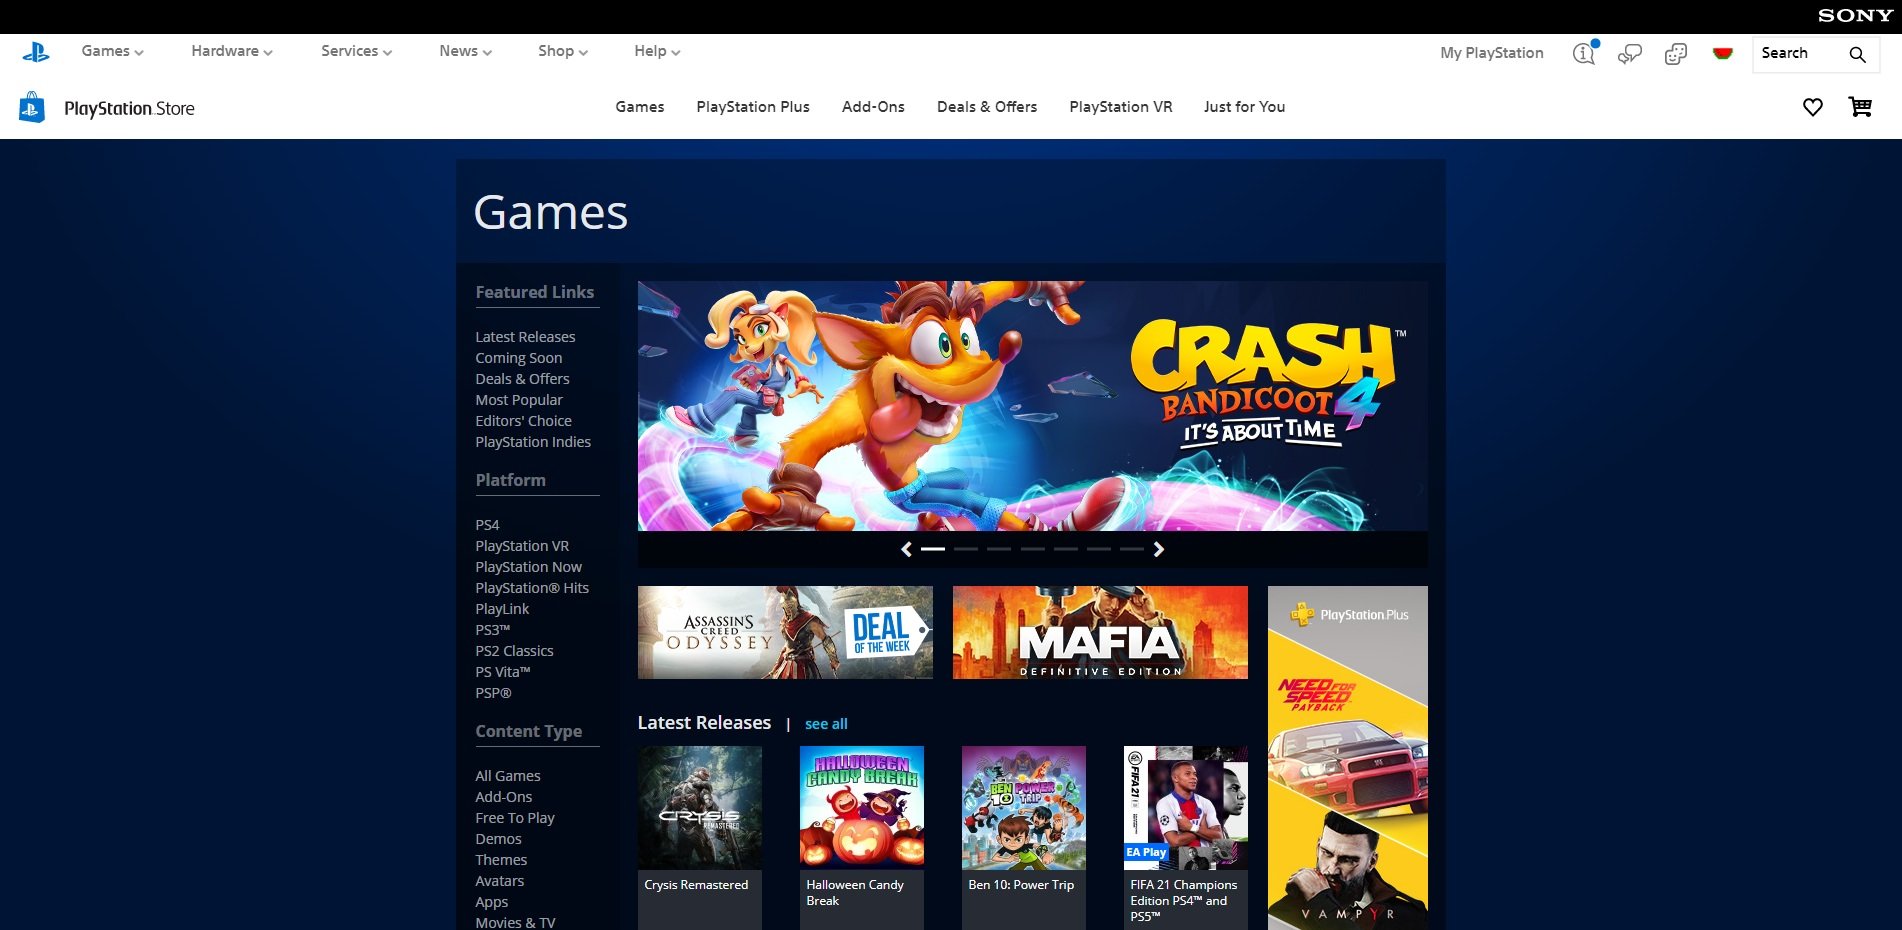The width and height of the screenshot is (1902, 930).
Task: Open the notifications info icon
Action: (1584, 53)
